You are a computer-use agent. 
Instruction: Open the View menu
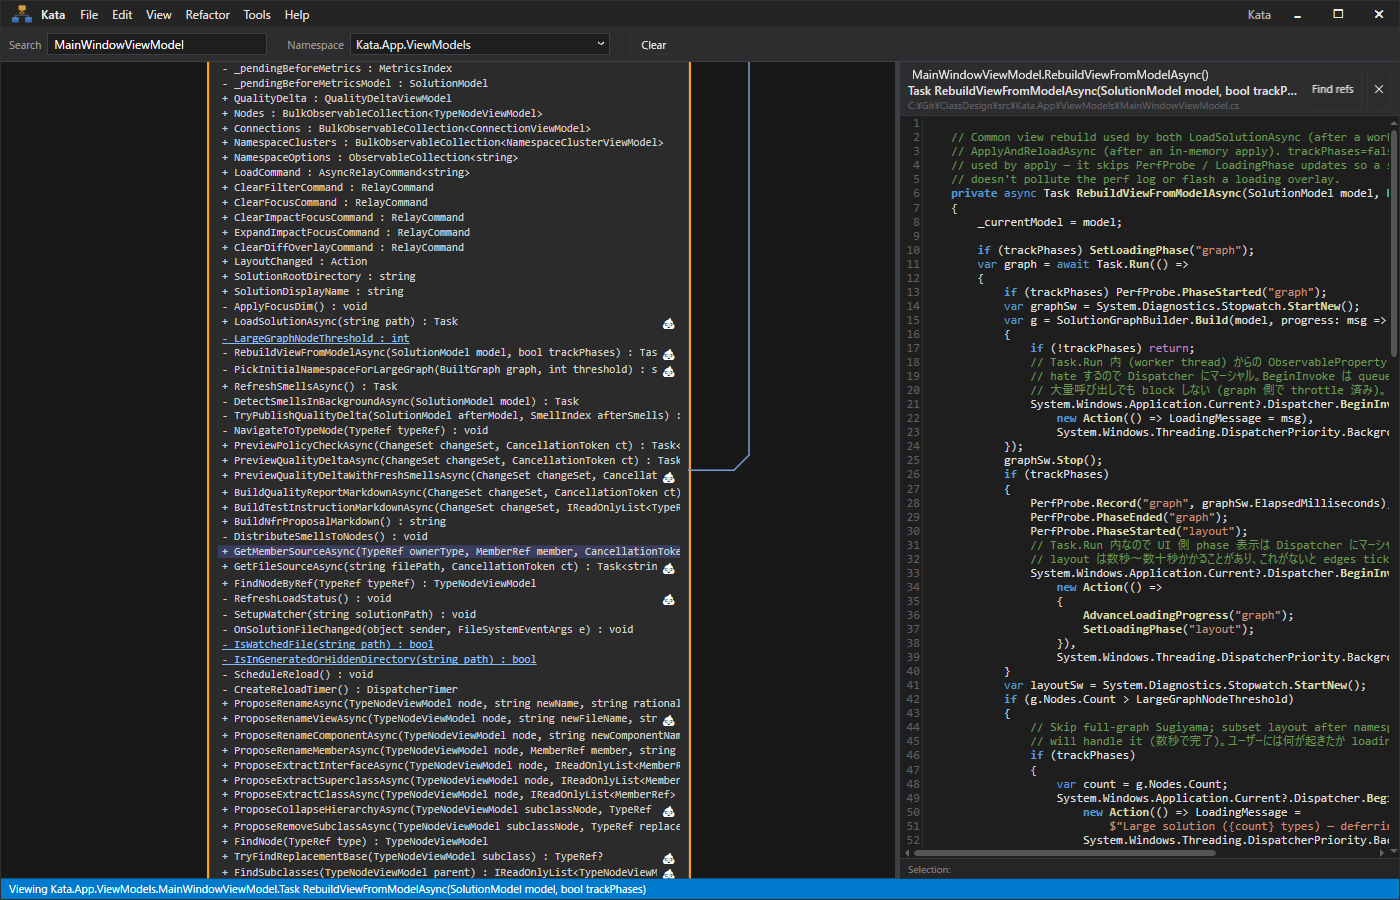coord(159,15)
